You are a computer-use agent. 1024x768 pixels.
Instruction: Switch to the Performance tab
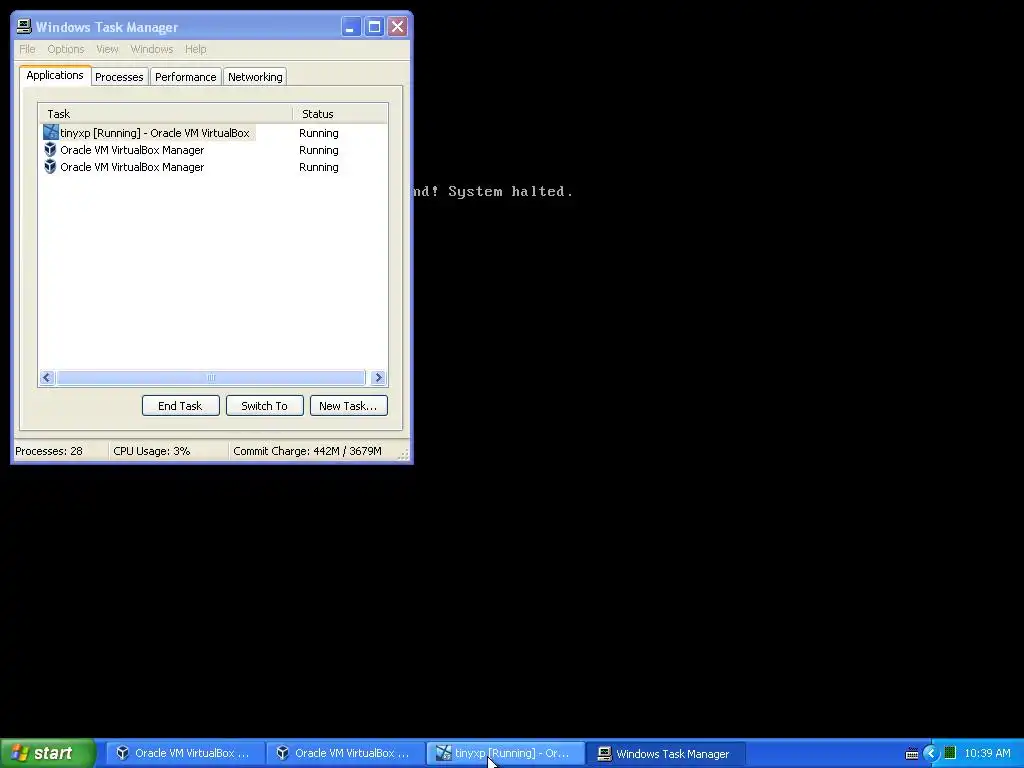[x=185, y=77]
